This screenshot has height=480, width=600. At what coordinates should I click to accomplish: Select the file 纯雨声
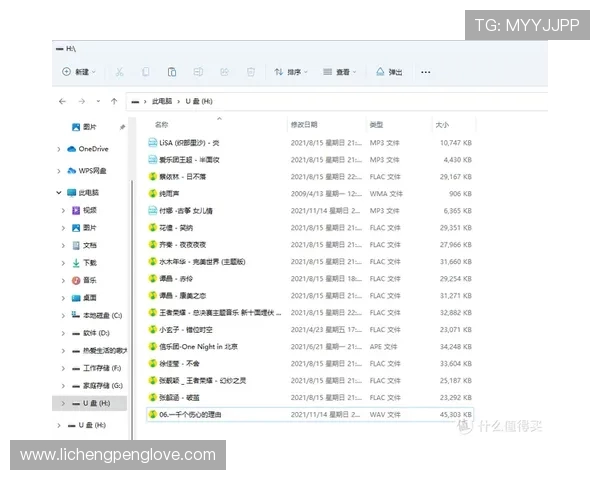(x=170, y=194)
